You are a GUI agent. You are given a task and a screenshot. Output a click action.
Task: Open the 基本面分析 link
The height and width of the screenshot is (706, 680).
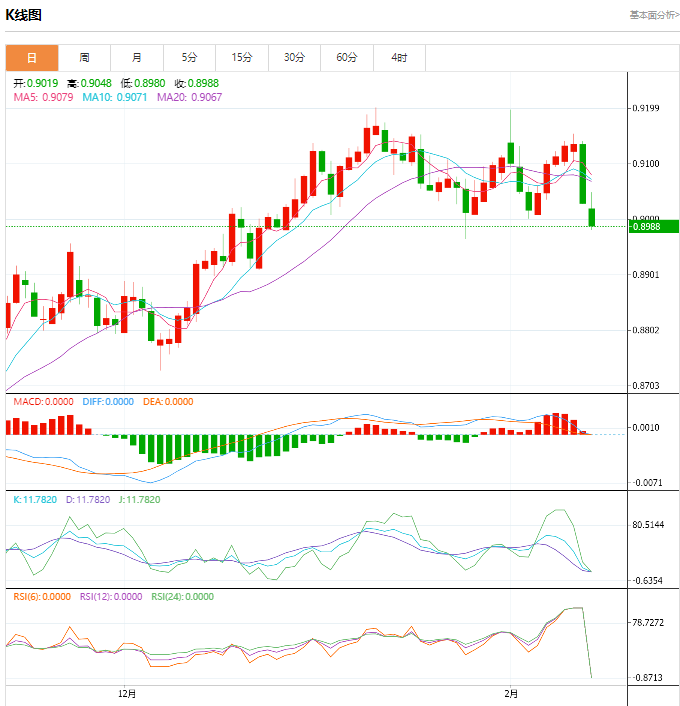coord(654,15)
